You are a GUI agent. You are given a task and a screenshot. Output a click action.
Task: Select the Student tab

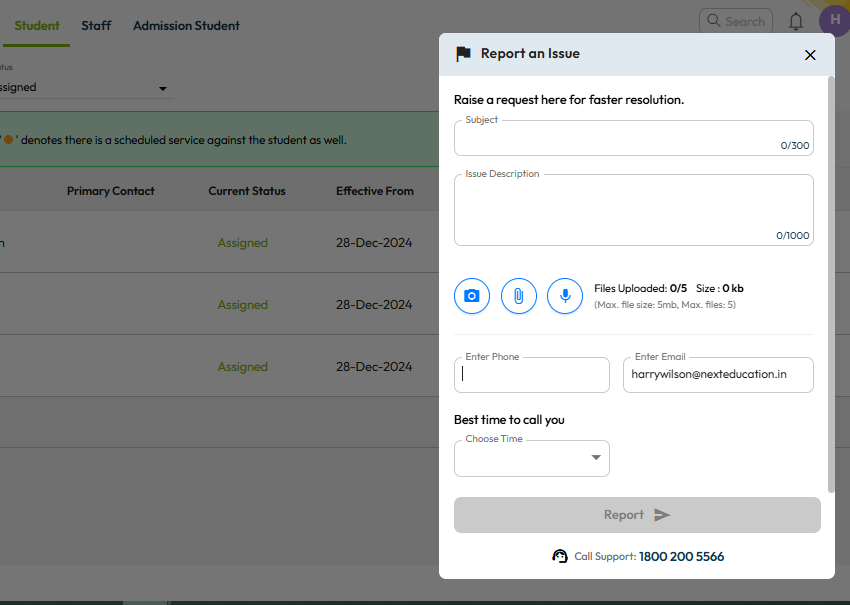pyautogui.click(x=37, y=25)
